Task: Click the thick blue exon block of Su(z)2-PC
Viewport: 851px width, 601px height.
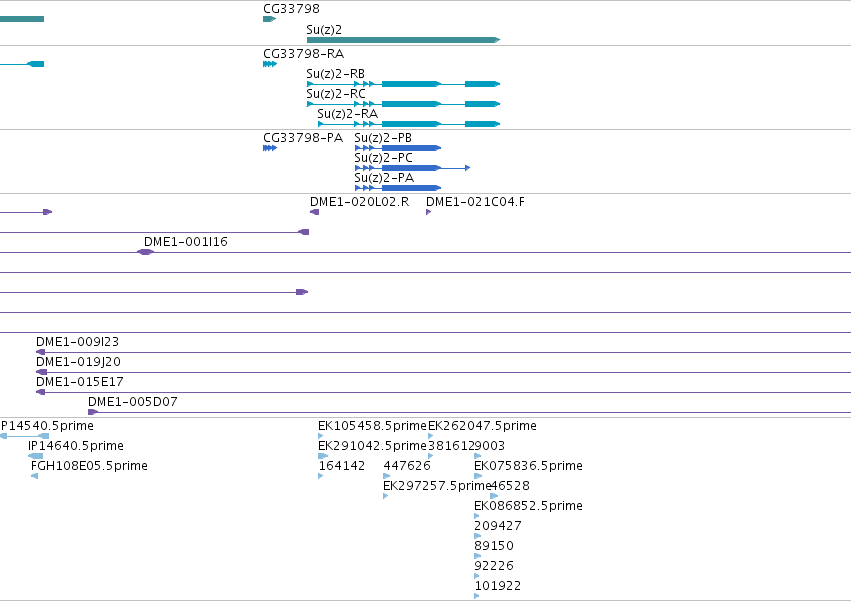Action: (411, 168)
